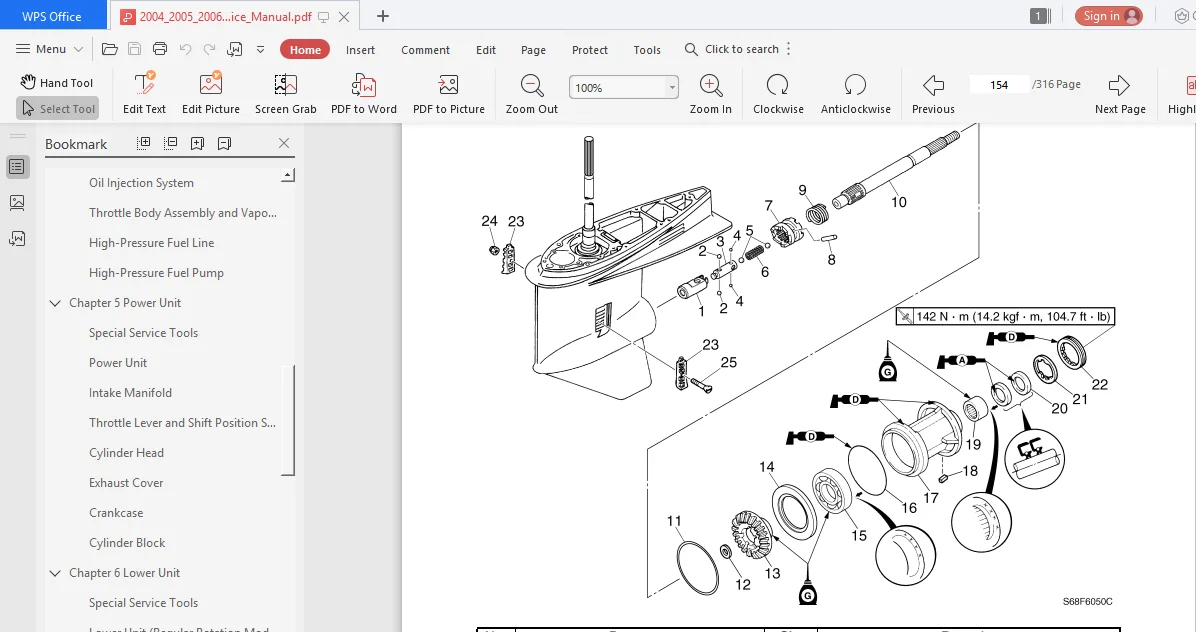Open the third sidebar panel icon

tap(18, 239)
